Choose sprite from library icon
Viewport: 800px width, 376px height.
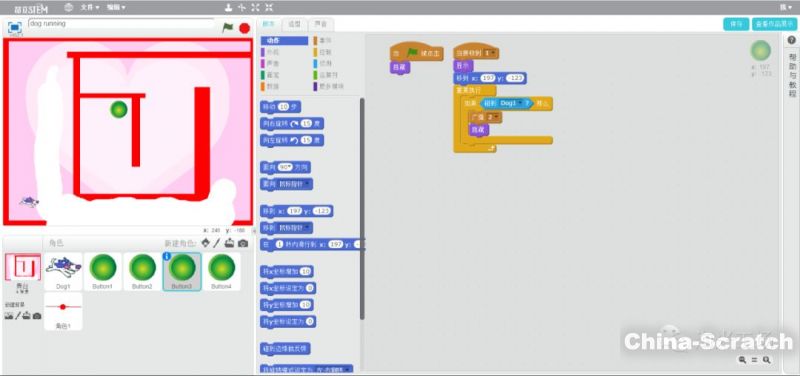click(206, 243)
